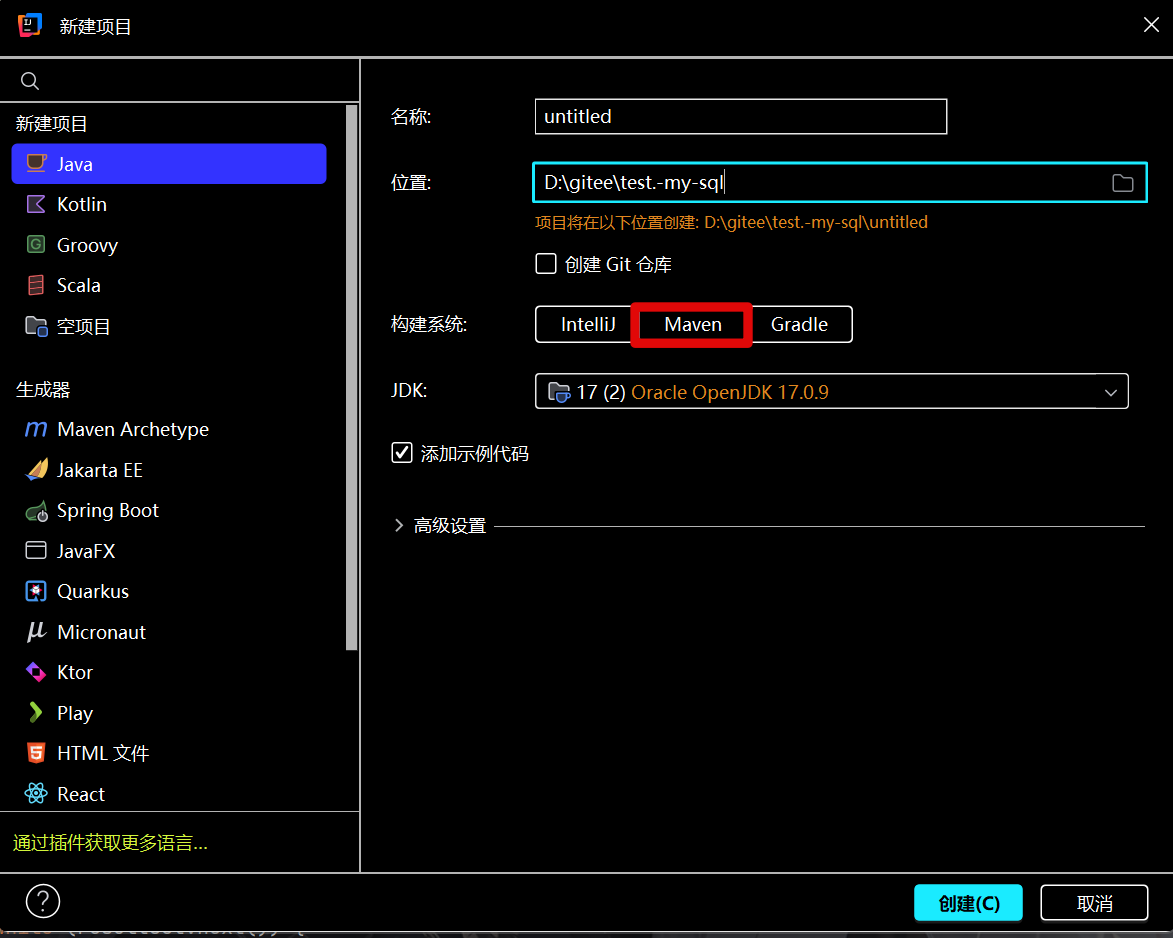Click the Ktor diamond icon
The image size is (1173, 938).
pyautogui.click(x=36, y=672)
